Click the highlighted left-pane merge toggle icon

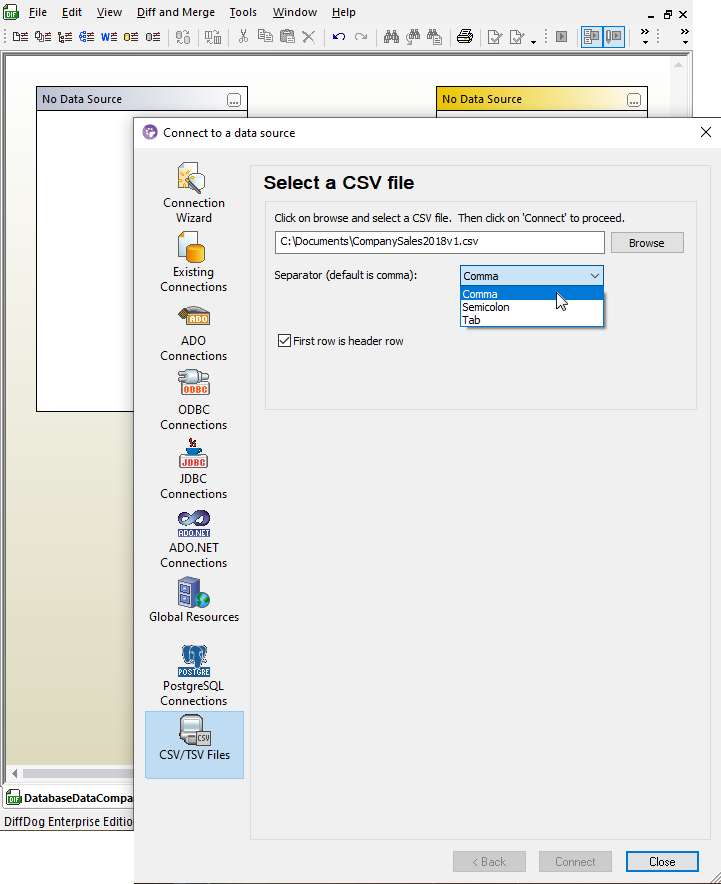[591, 37]
